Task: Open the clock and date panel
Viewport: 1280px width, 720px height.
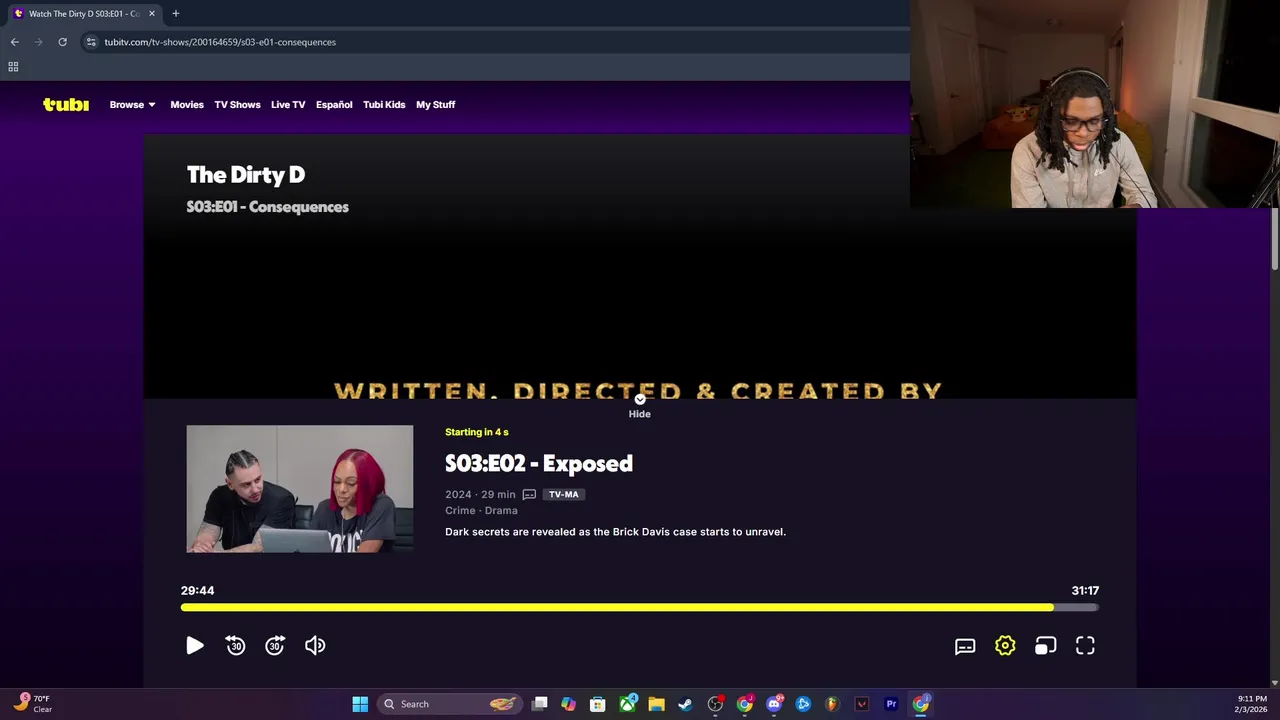Action: click(1252, 704)
